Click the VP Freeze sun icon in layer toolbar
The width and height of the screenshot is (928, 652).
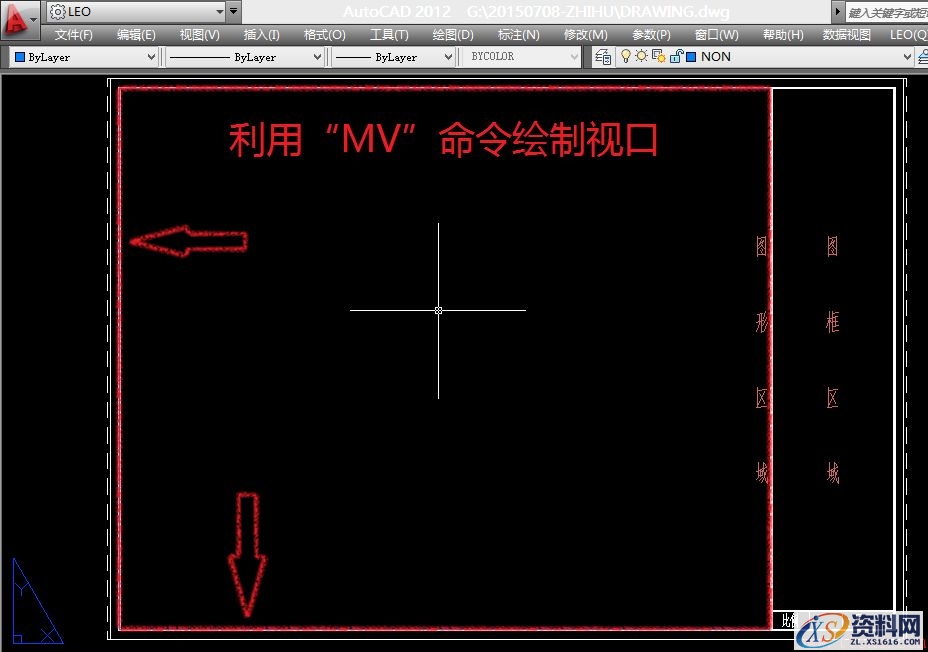point(657,57)
